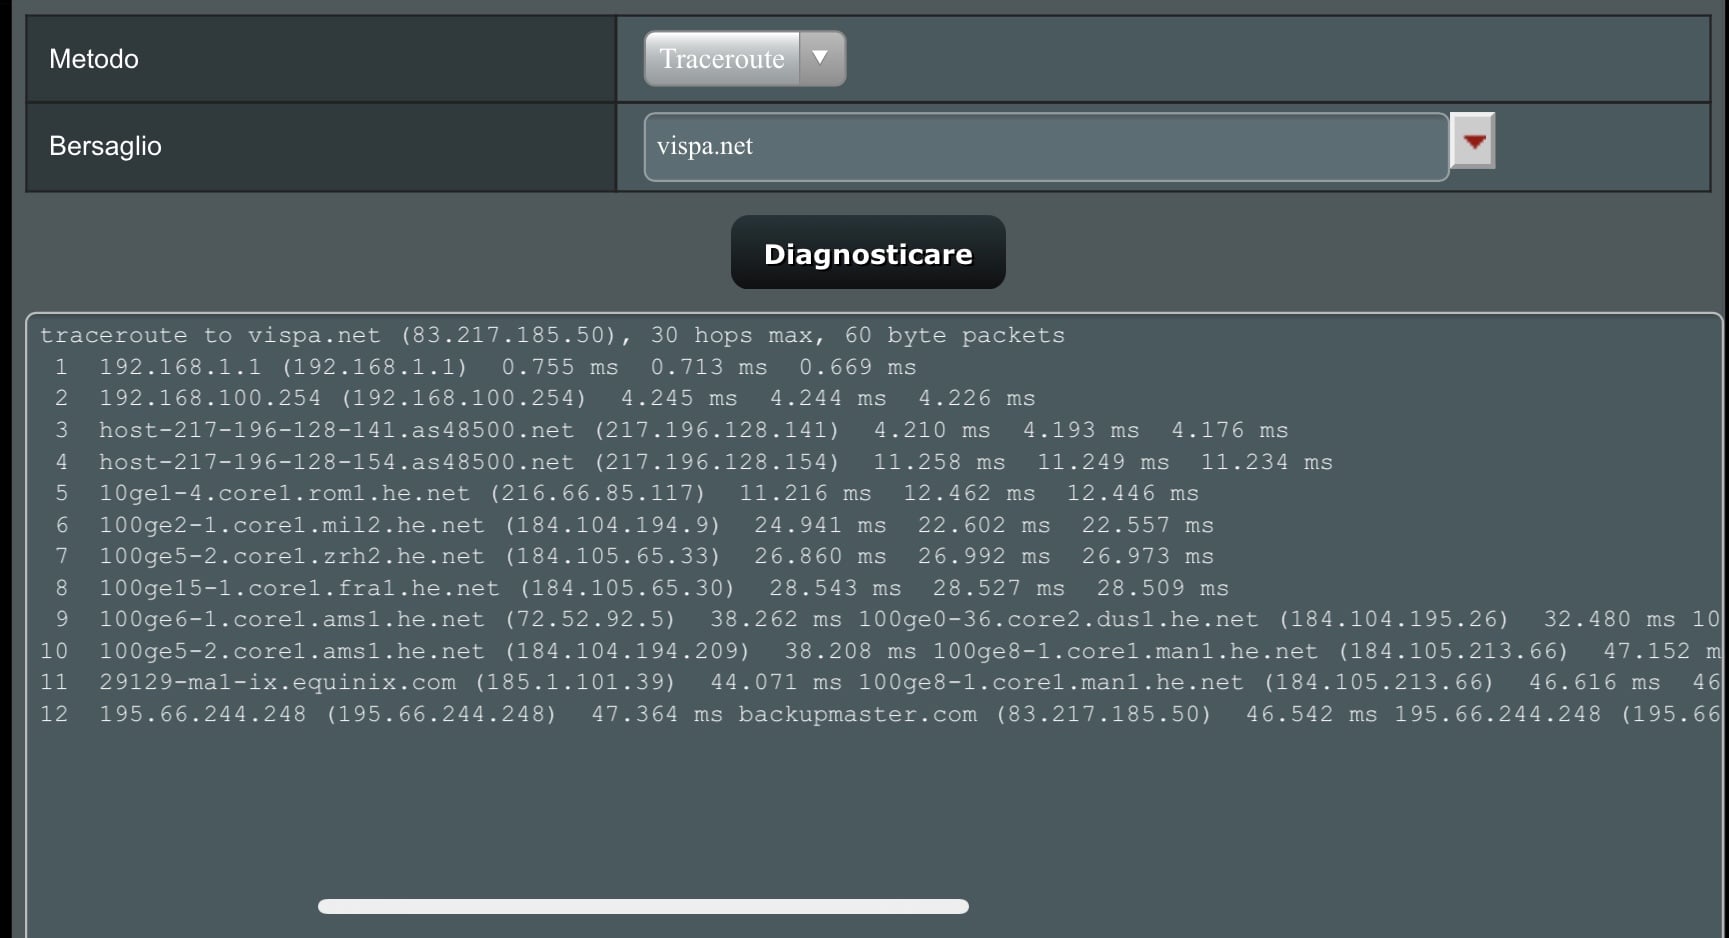Click the 28.509 ms value in hop 8
The image size is (1729, 938).
tap(1163, 588)
